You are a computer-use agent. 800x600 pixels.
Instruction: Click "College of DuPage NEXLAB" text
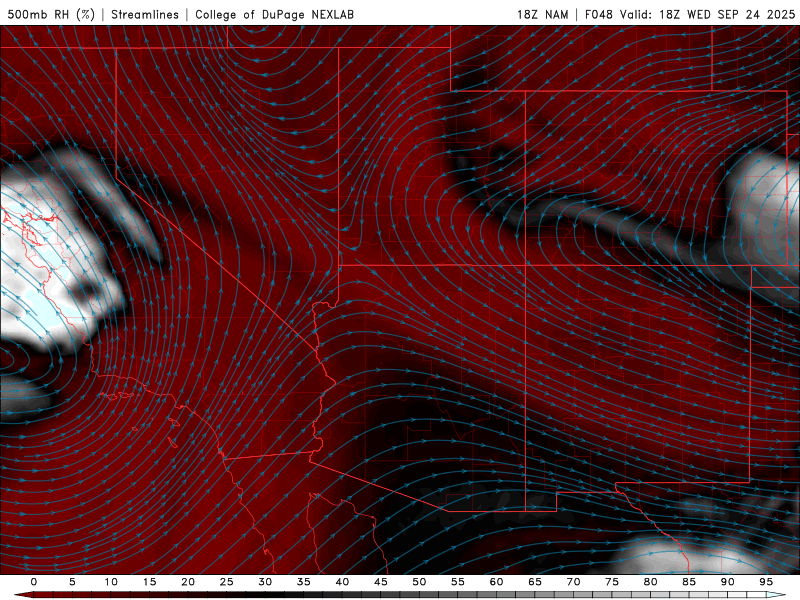pos(274,14)
